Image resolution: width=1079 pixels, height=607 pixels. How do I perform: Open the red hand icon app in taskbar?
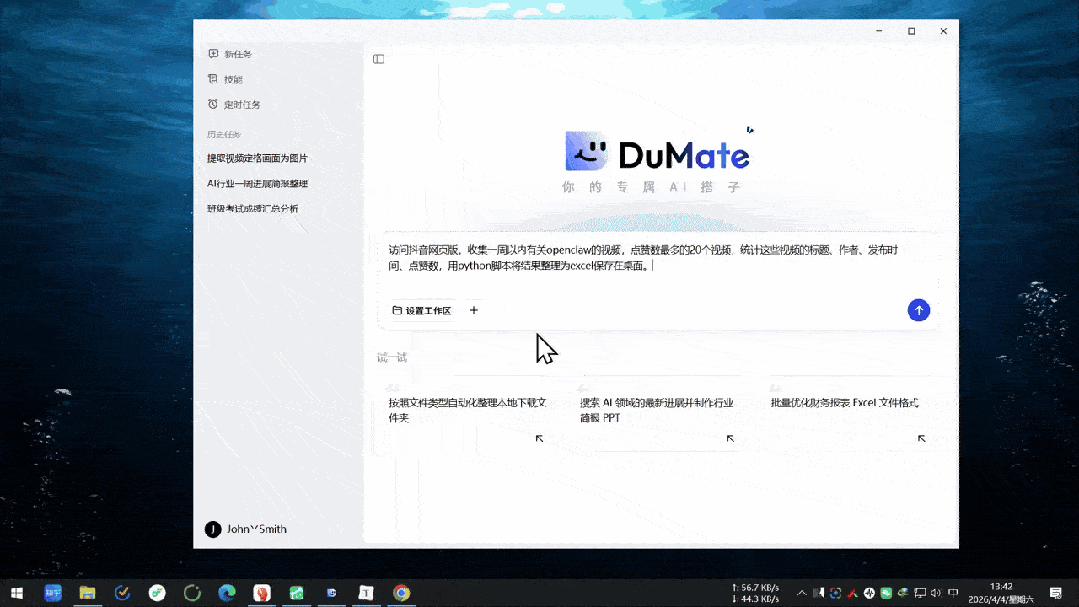[262, 593]
